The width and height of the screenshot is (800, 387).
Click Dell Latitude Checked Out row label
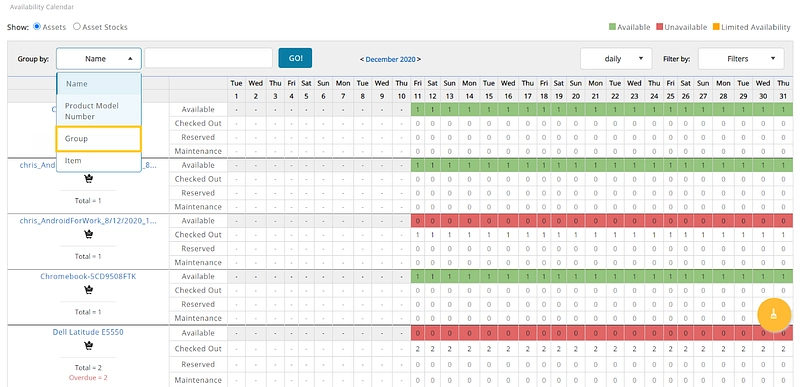point(198,349)
